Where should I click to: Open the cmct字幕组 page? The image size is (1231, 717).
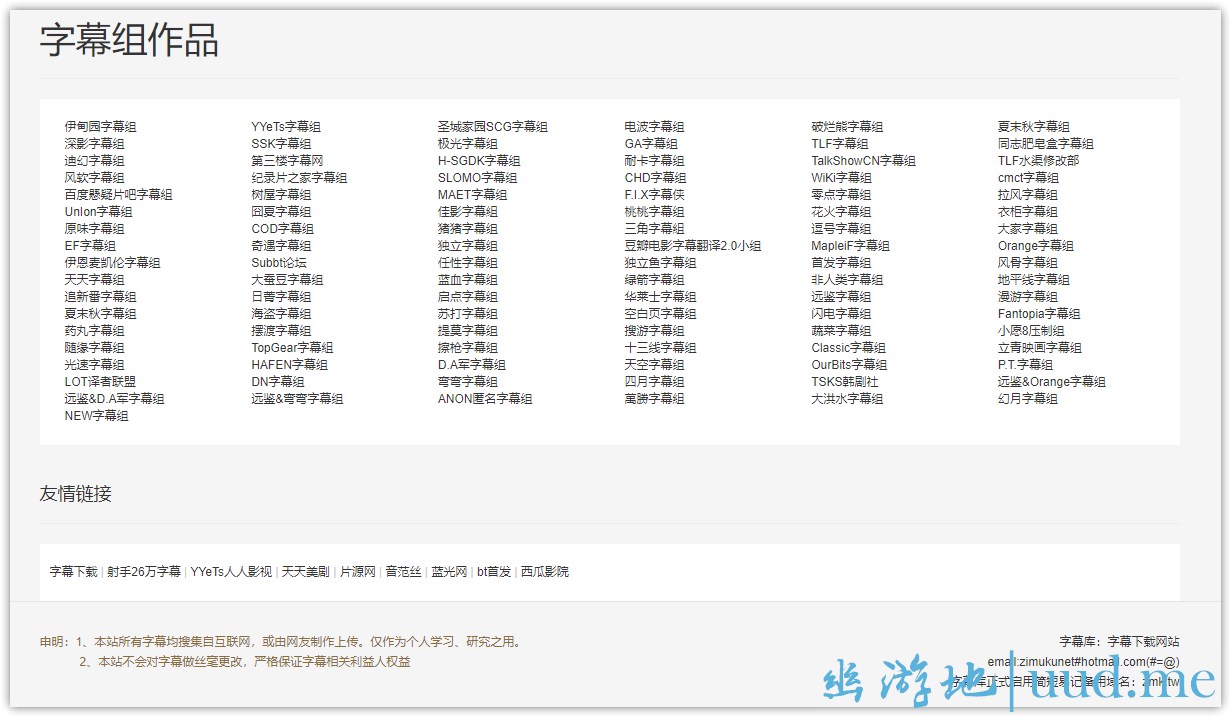[1028, 178]
